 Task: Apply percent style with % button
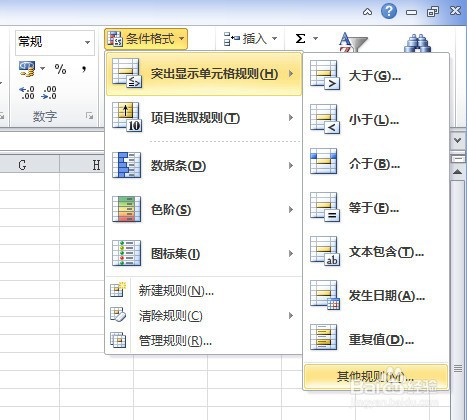point(60,69)
